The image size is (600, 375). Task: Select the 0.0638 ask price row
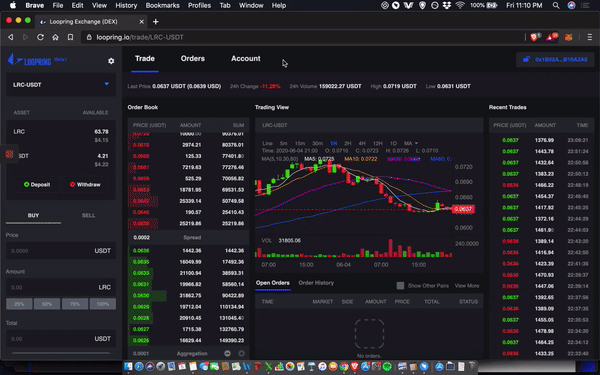[188, 223]
